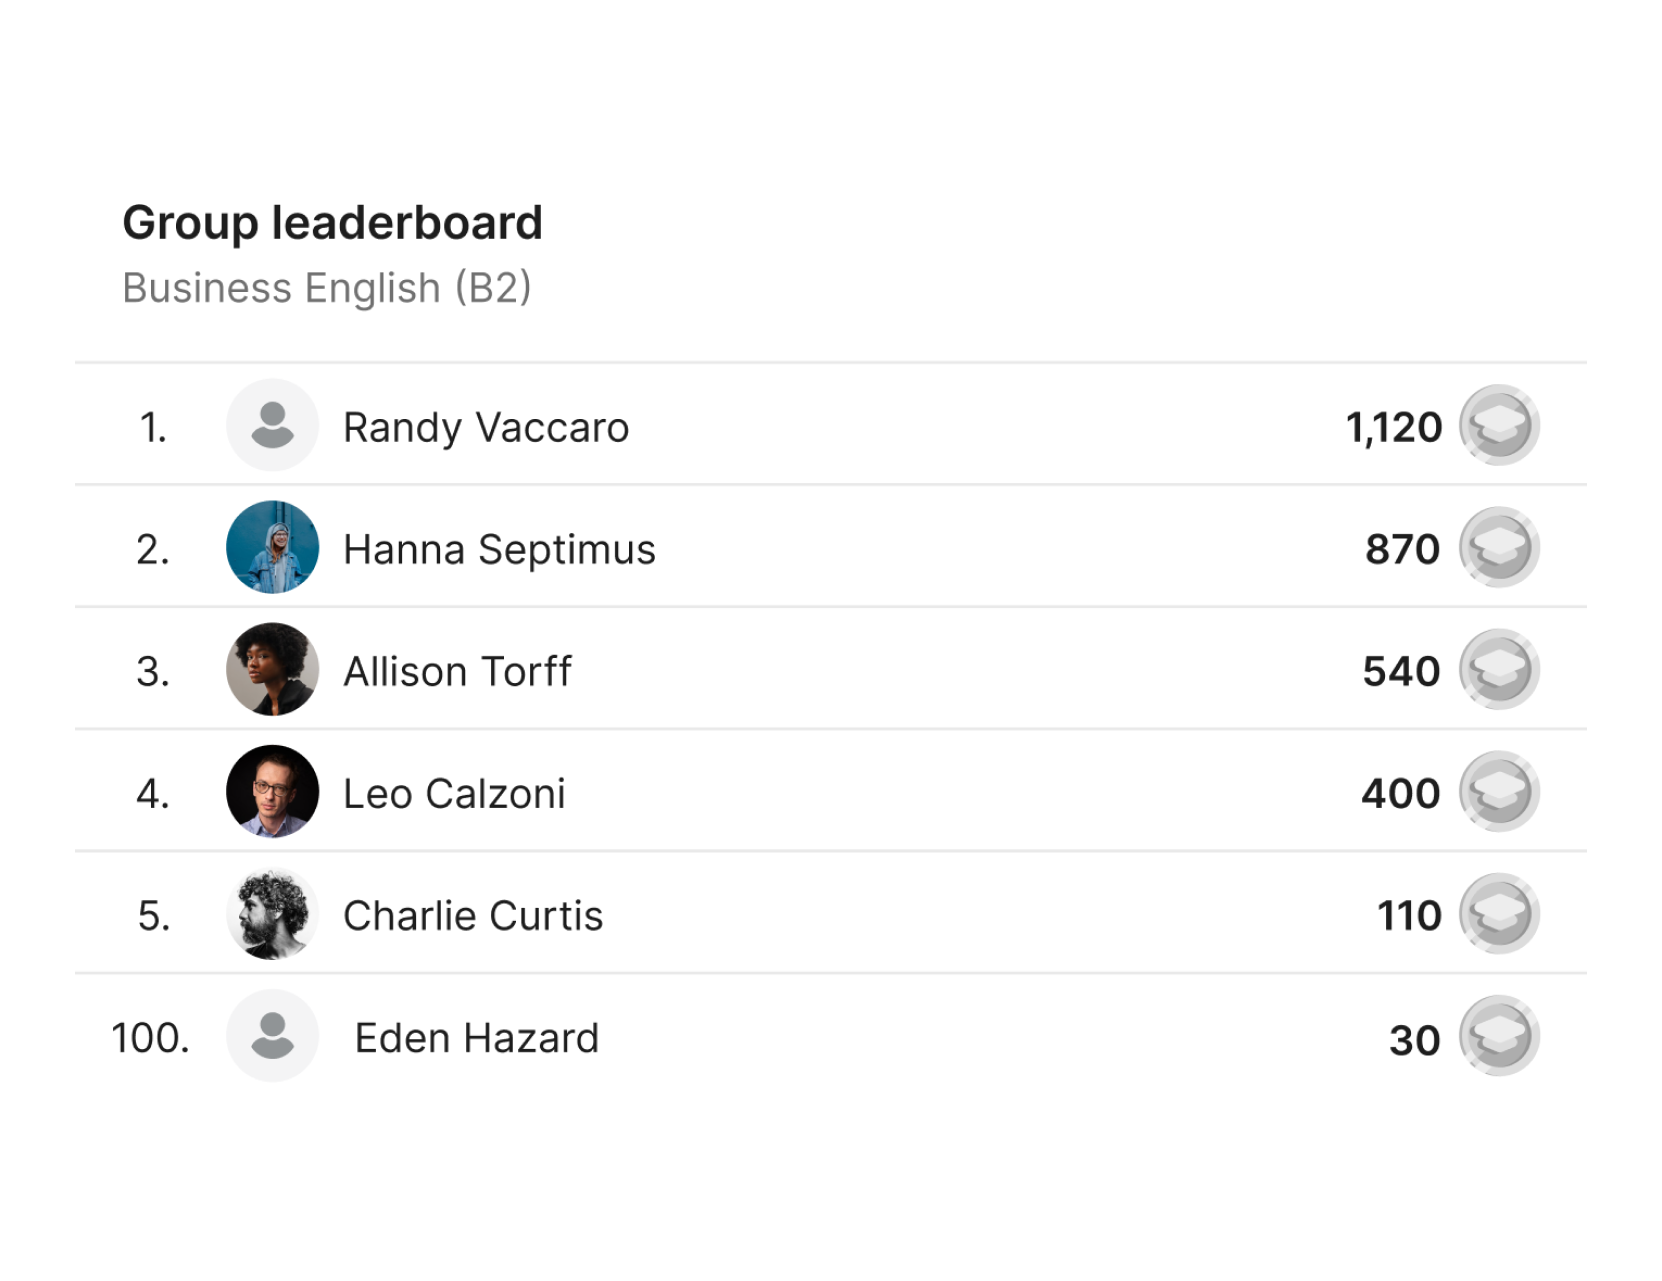
Task: Select the name Allison Torff
Action: [457, 671]
